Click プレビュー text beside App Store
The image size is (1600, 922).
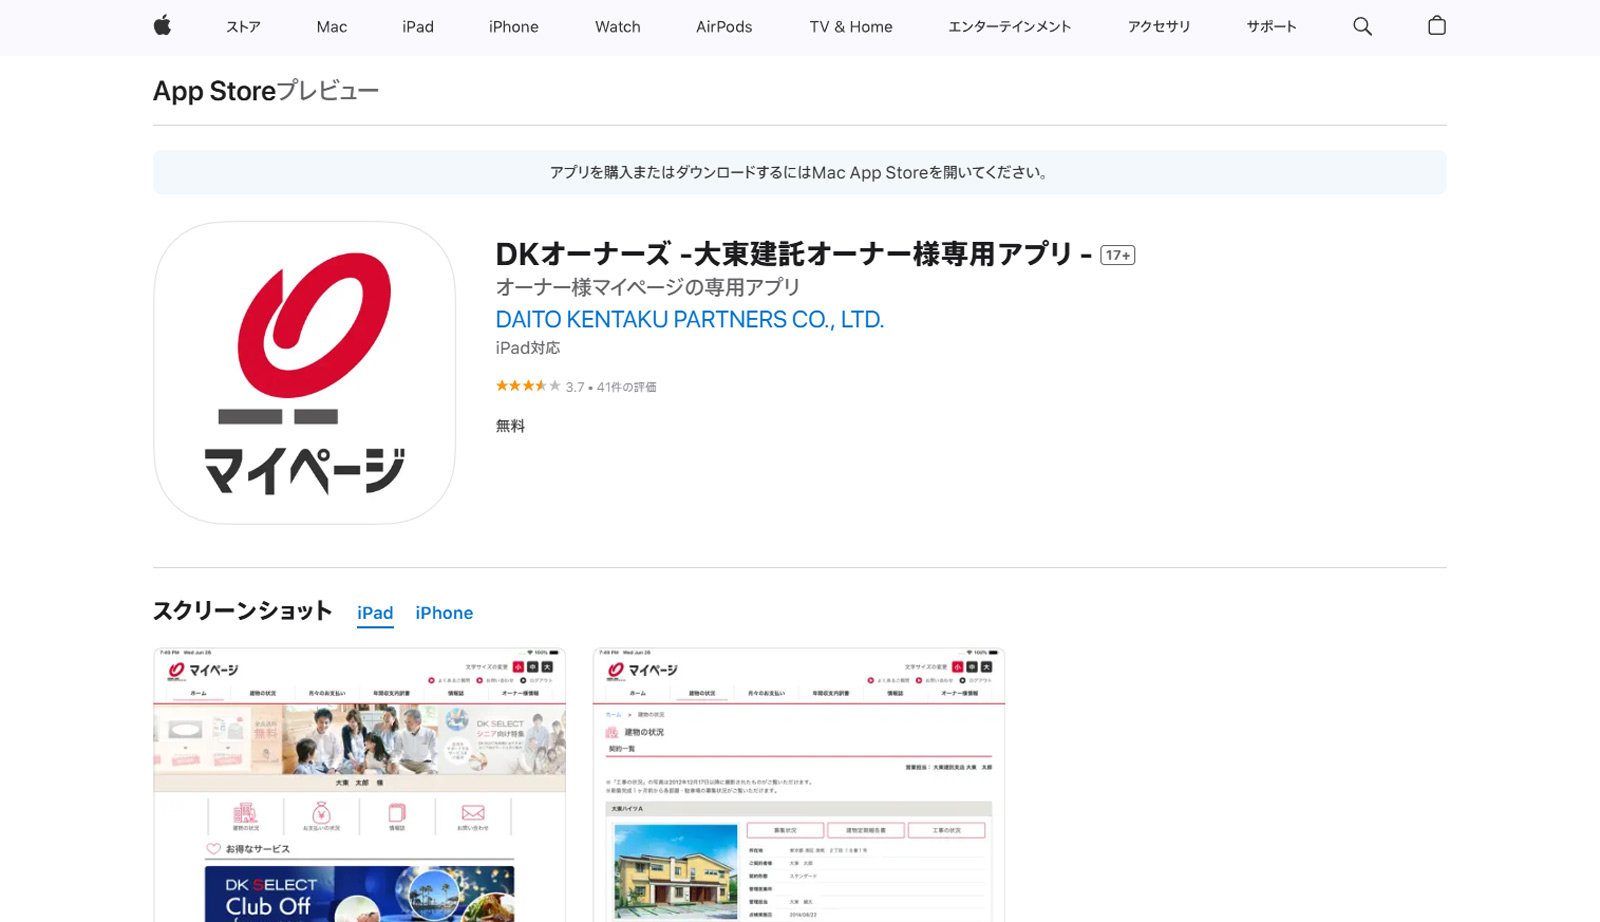click(x=328, y=91)
